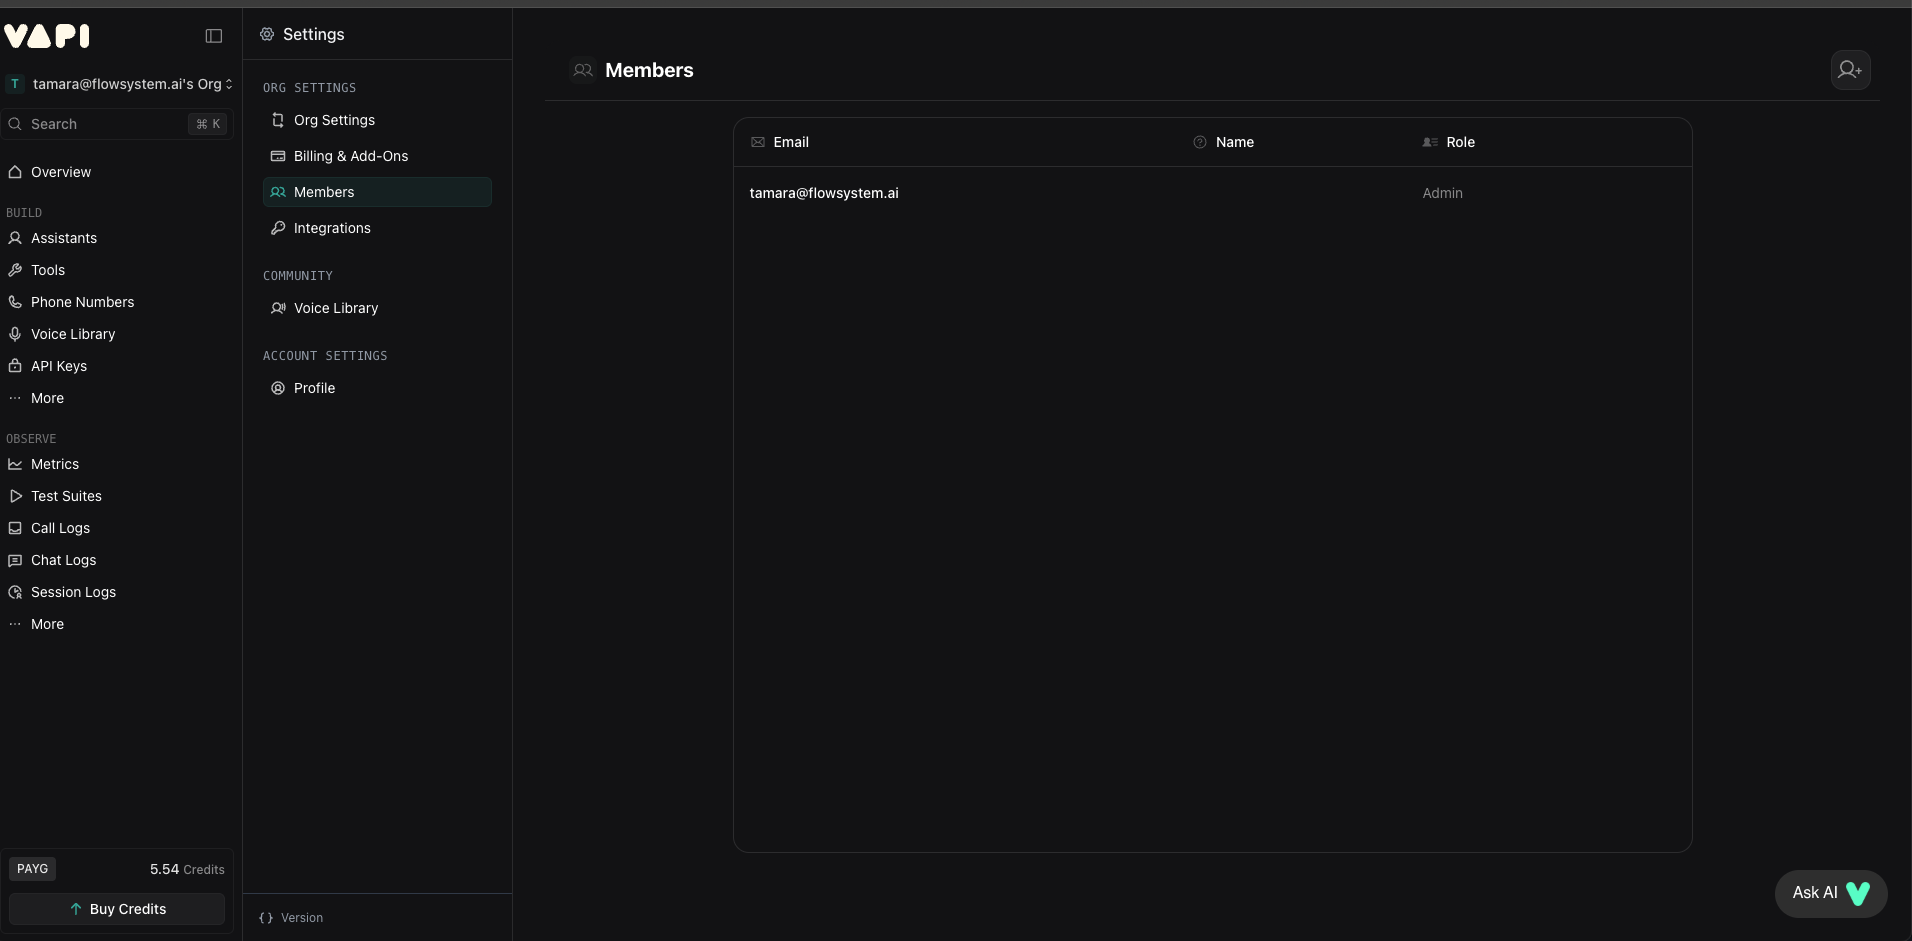Click the API Keys icon
This screenshot has height=941, width=1912.
(16, 366)
